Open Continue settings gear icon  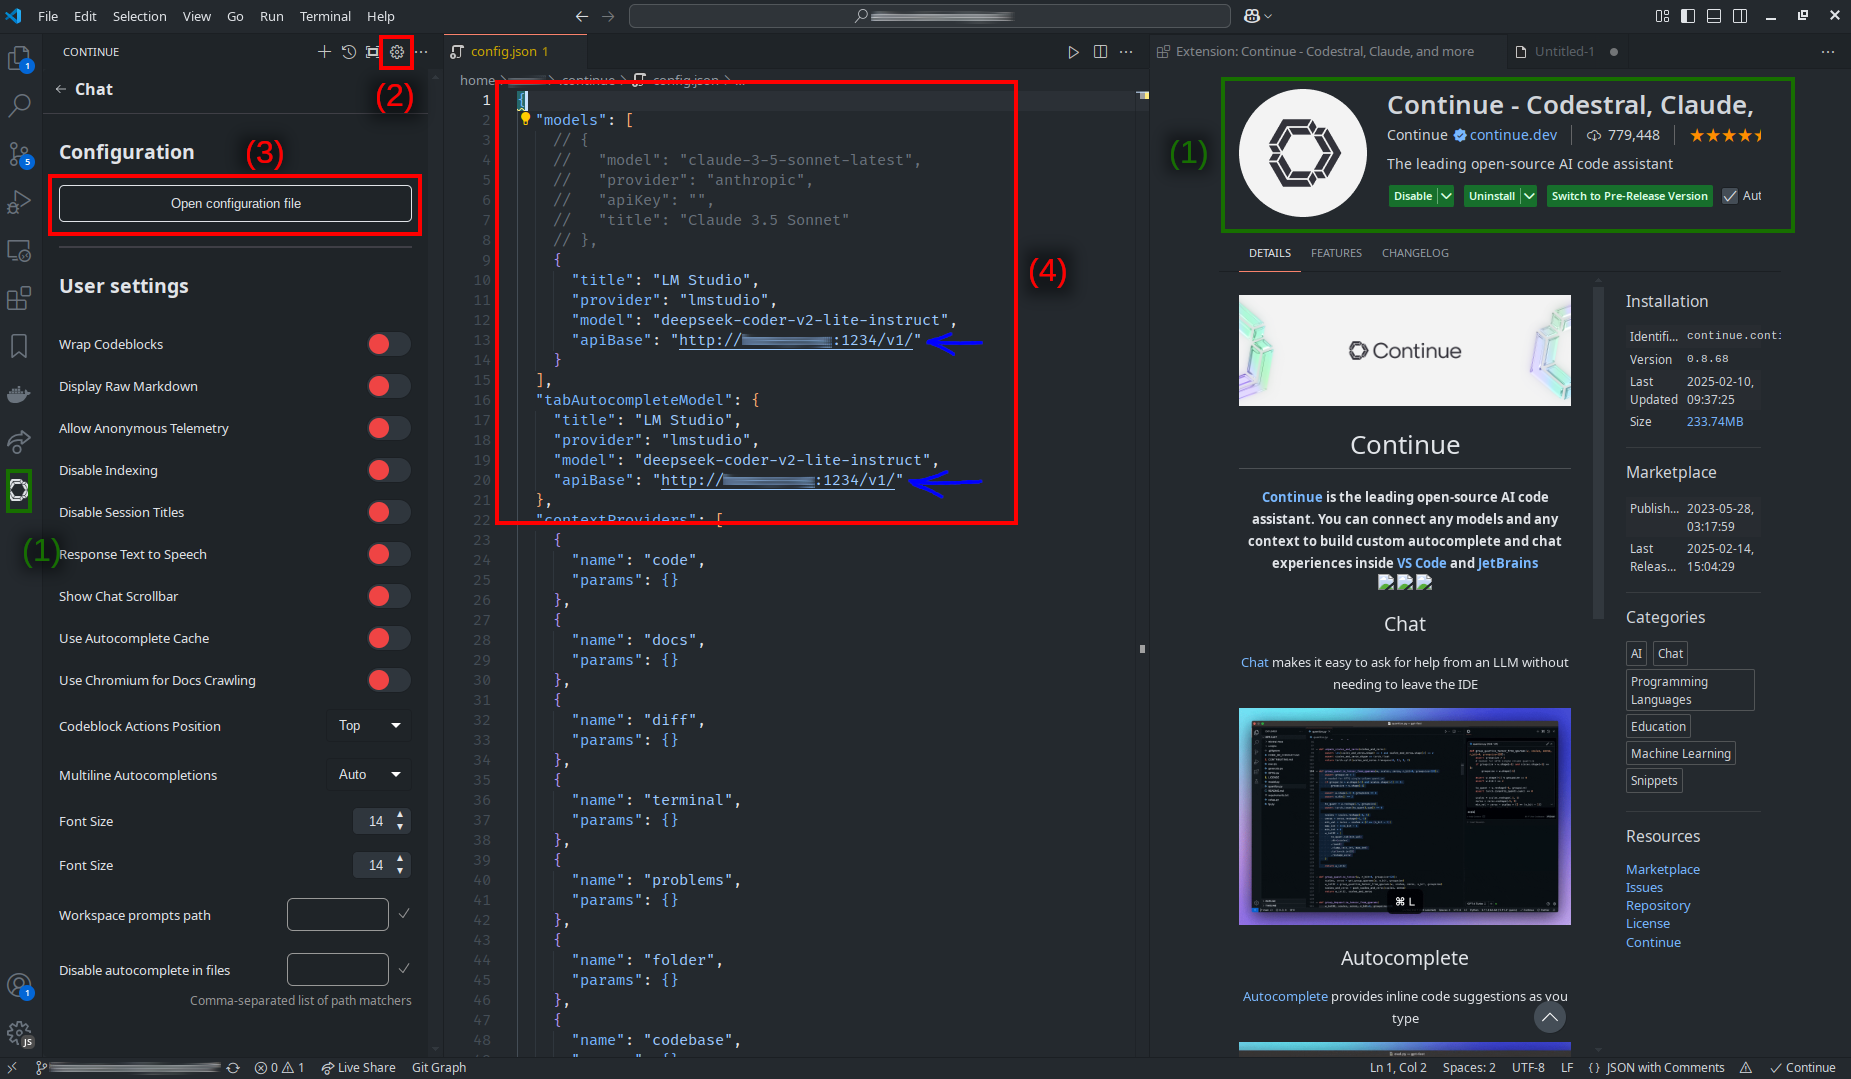tap(397, 52)
